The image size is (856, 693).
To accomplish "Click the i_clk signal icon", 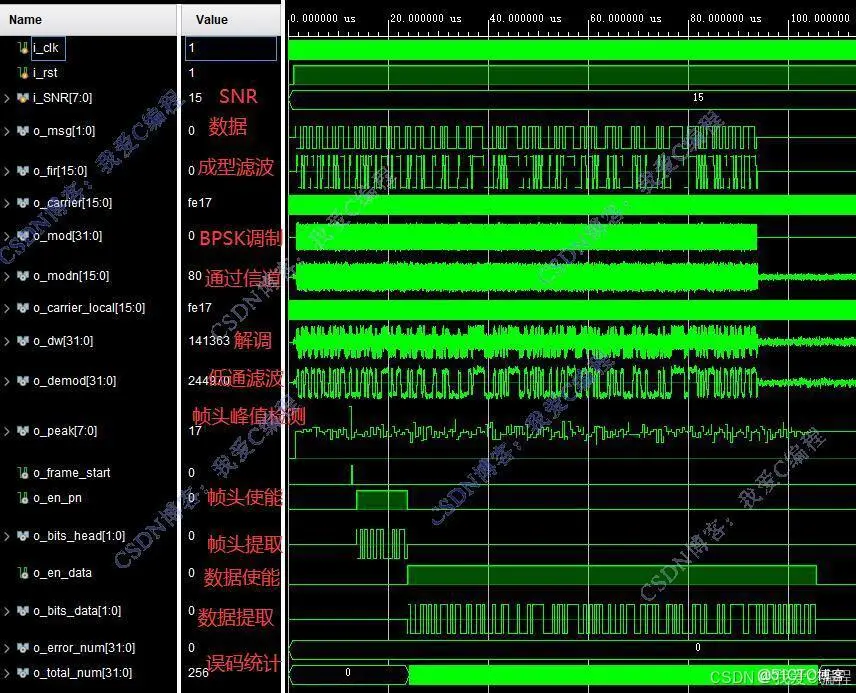I will (23, 48).
